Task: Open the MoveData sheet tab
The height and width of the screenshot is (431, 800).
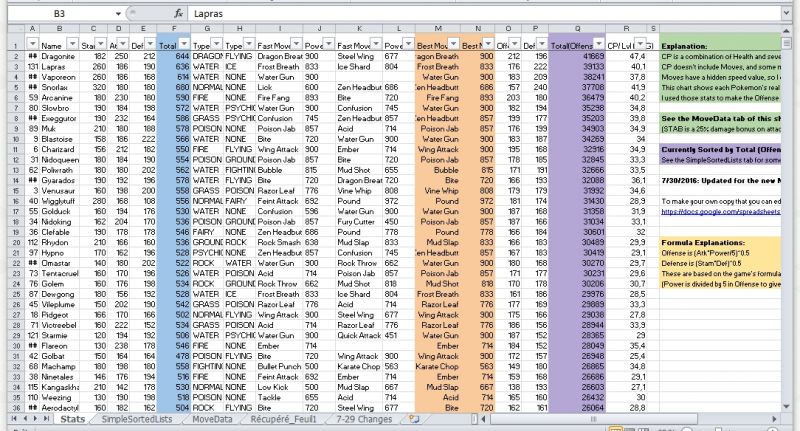Action: 211,418
